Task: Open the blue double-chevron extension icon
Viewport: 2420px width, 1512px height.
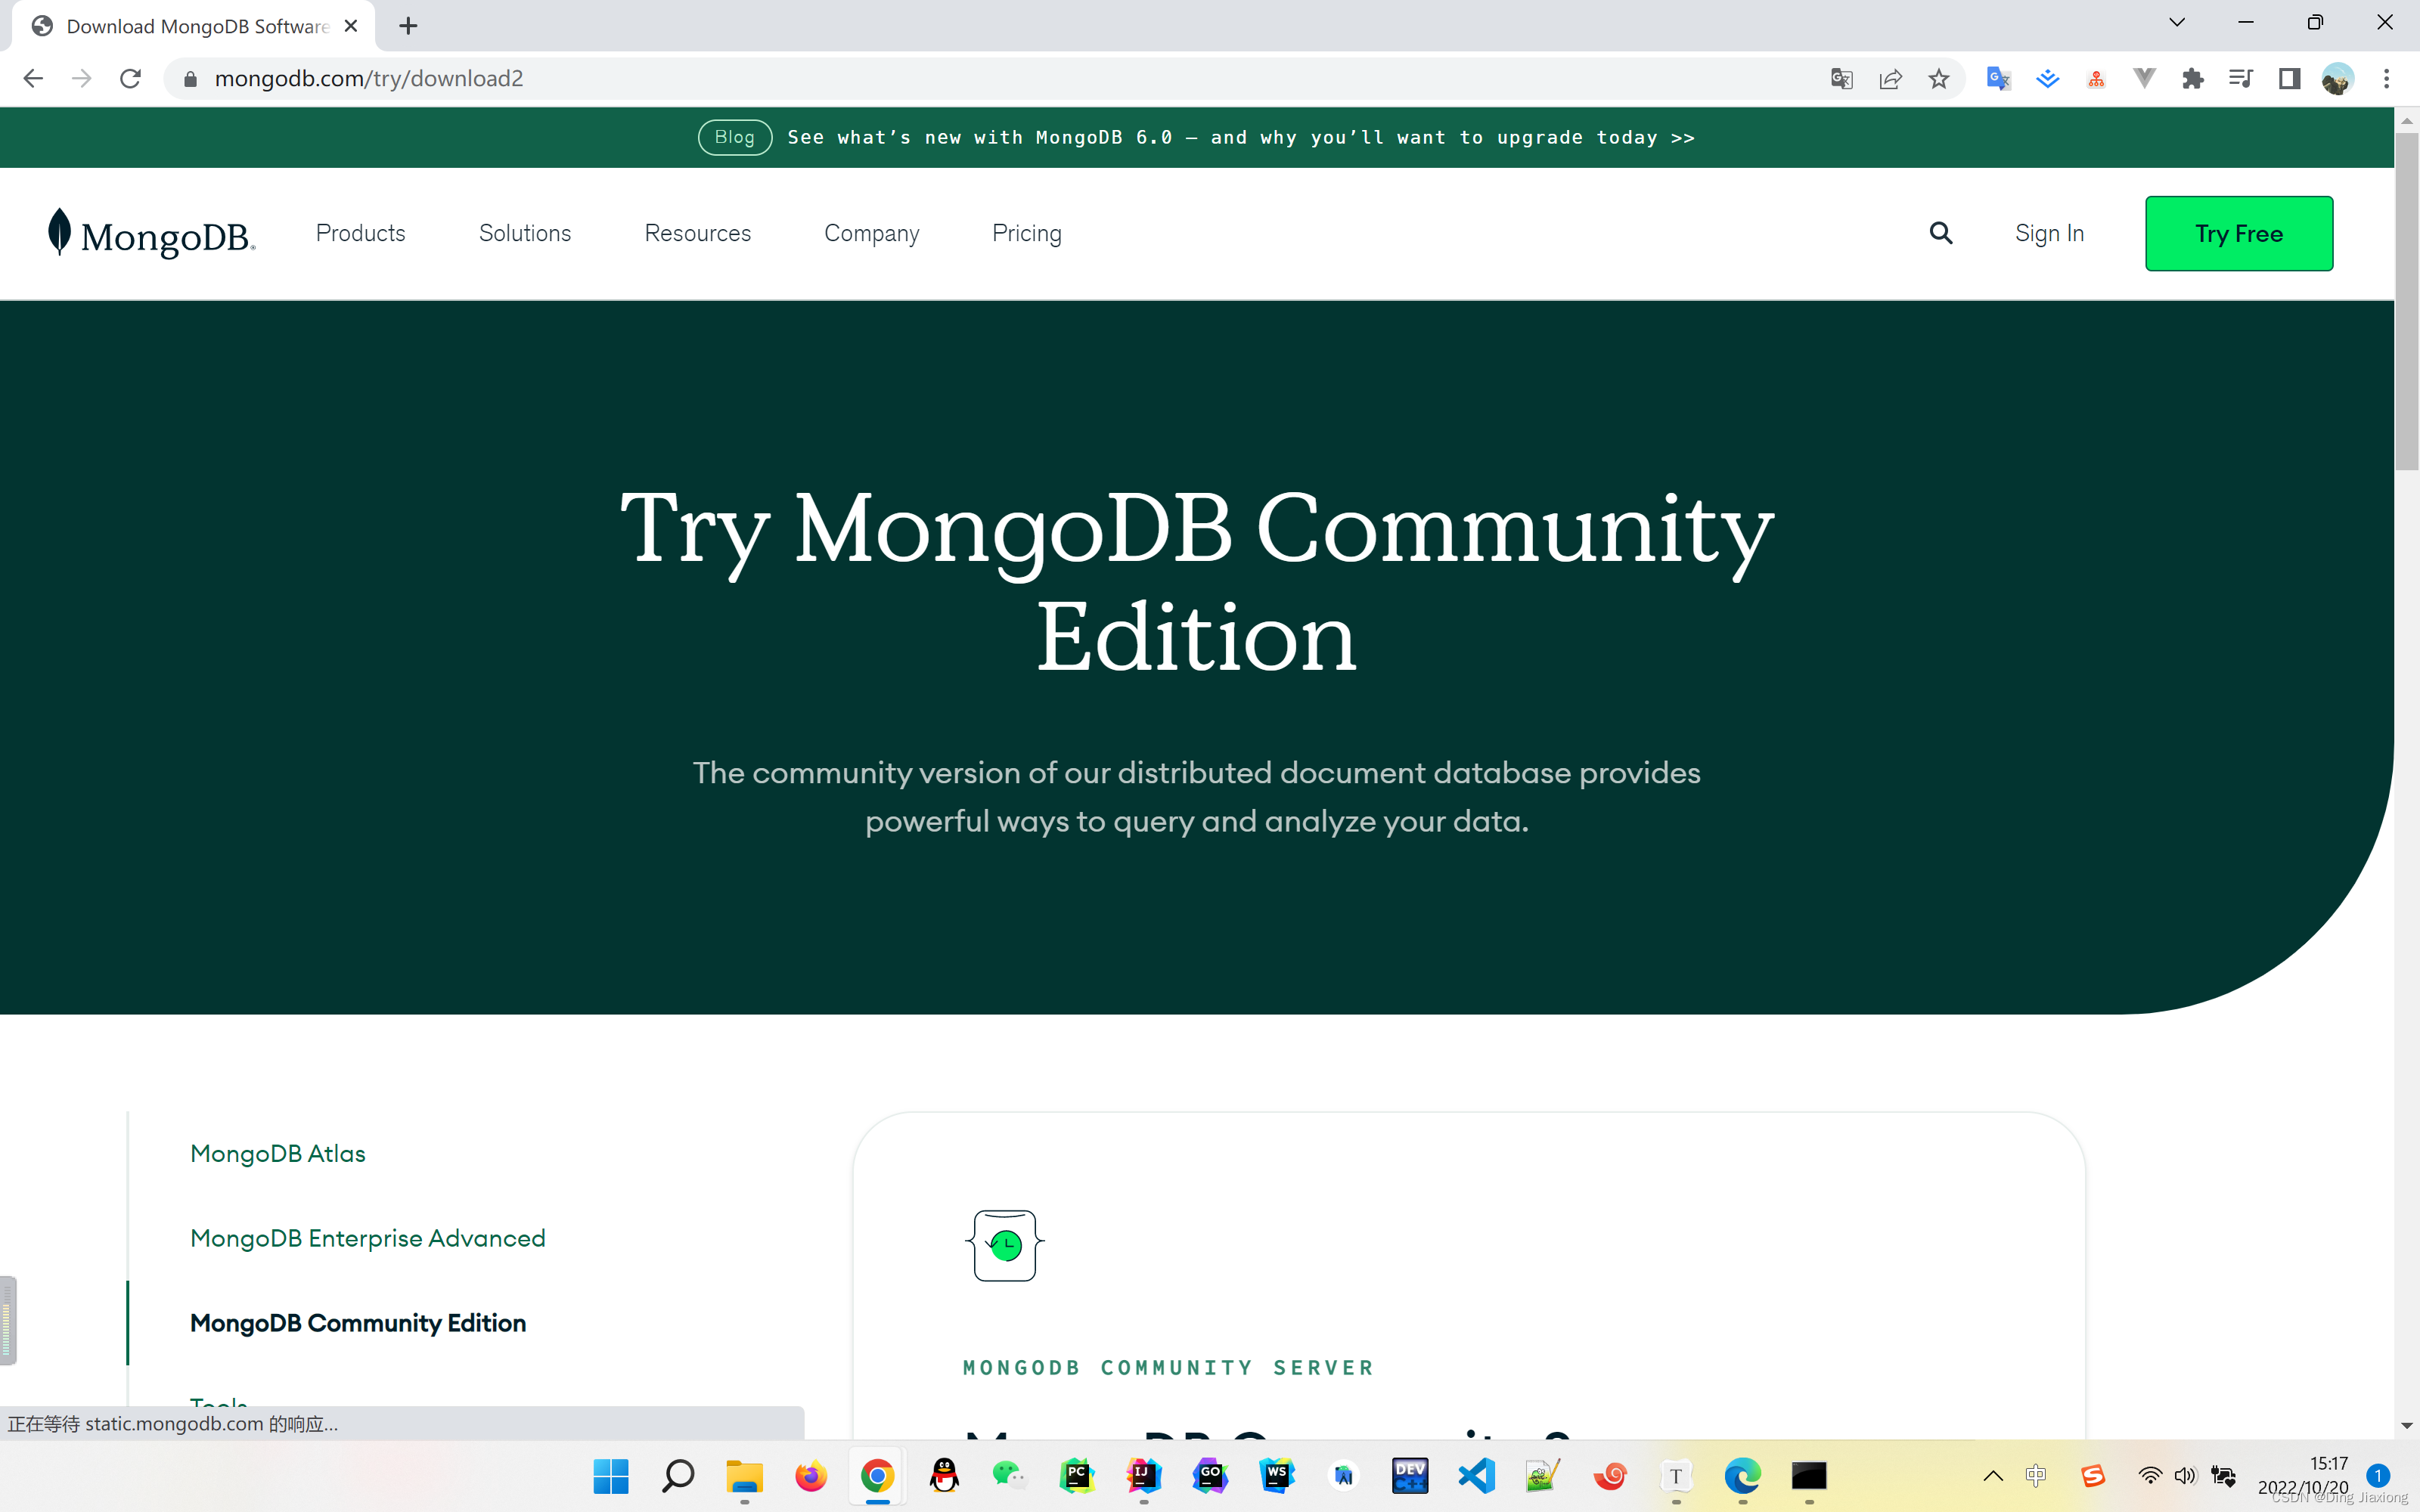Action: point(2047,78)
